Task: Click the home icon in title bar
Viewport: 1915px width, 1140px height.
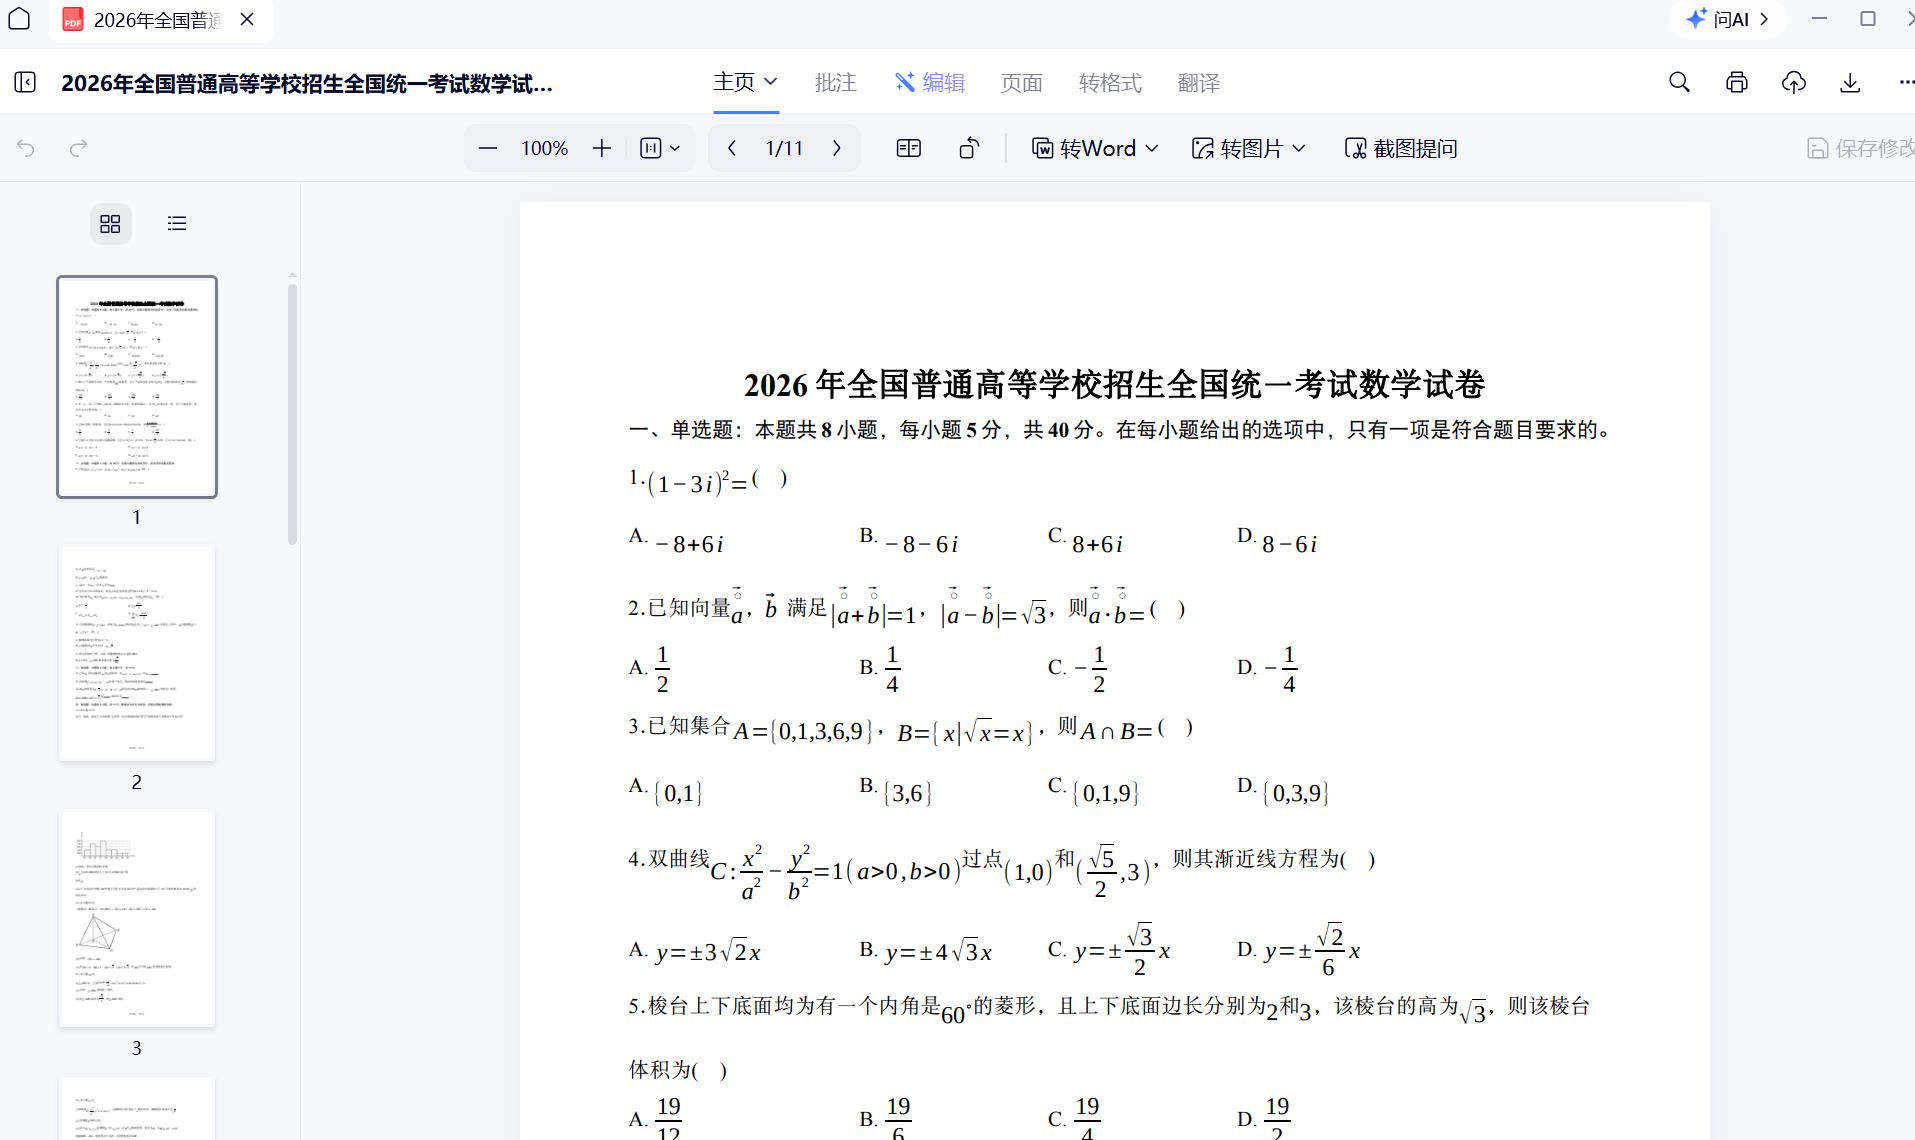Action: point(19,19)
